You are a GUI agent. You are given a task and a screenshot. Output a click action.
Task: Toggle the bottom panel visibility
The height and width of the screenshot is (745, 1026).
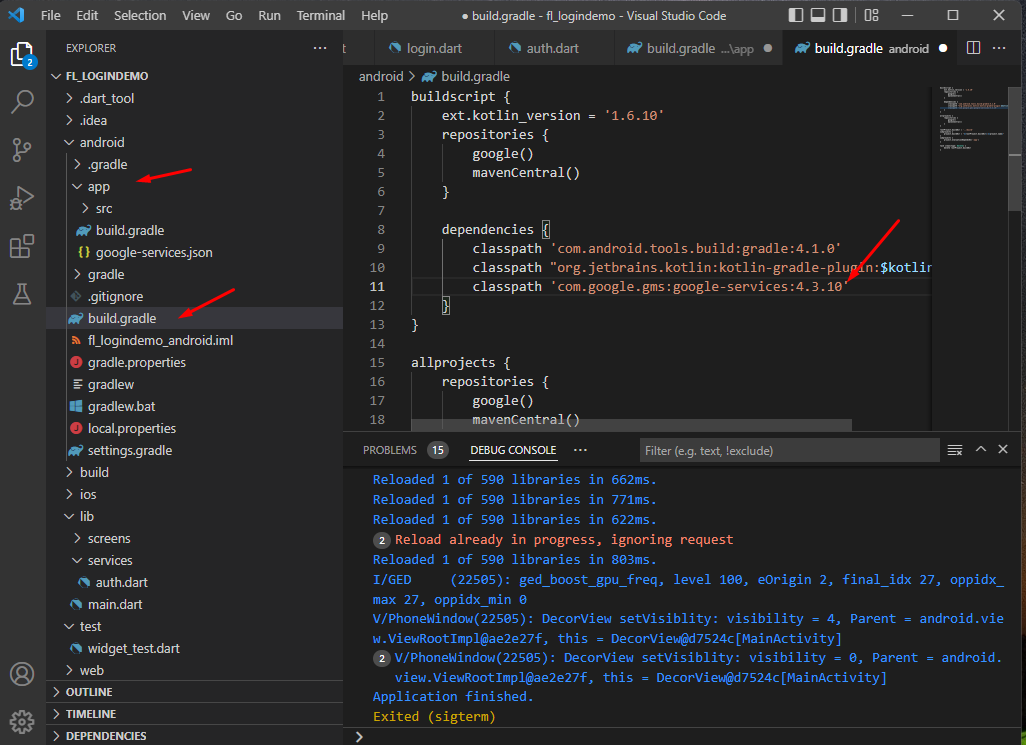coord(818,15)
